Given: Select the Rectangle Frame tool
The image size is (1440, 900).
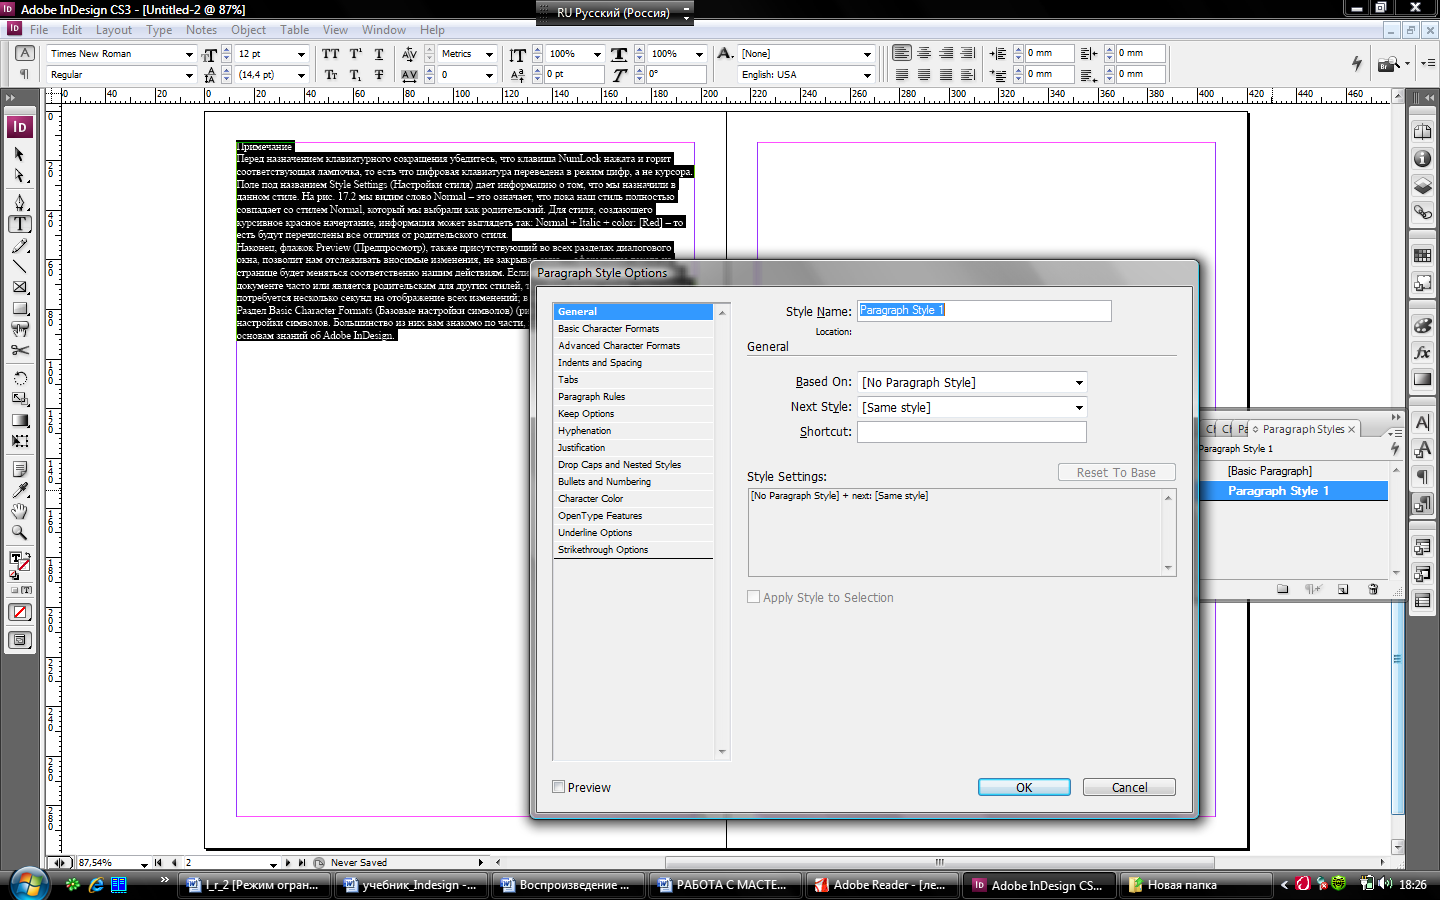Looking at the screenshot, I should point(19,287).
